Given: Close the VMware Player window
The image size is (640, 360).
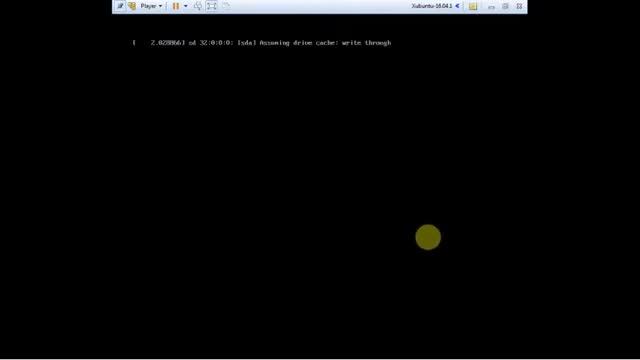Looking at the screenshot, I should (x=519, y=6).
